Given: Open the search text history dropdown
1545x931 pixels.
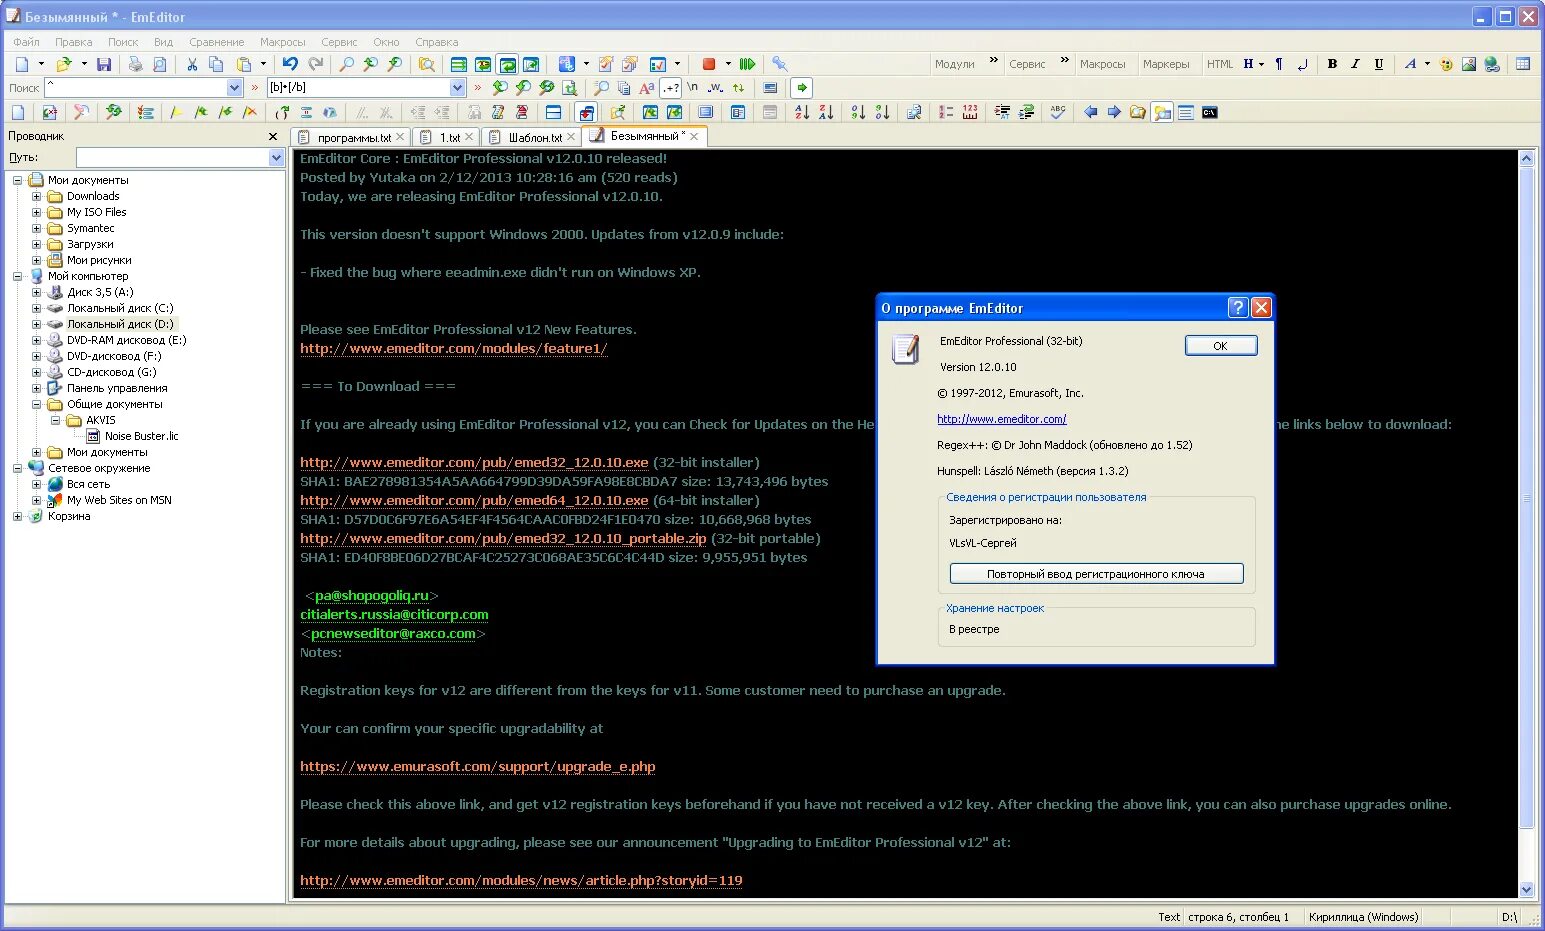Looking at the screenshot, I should click(234, 88).
